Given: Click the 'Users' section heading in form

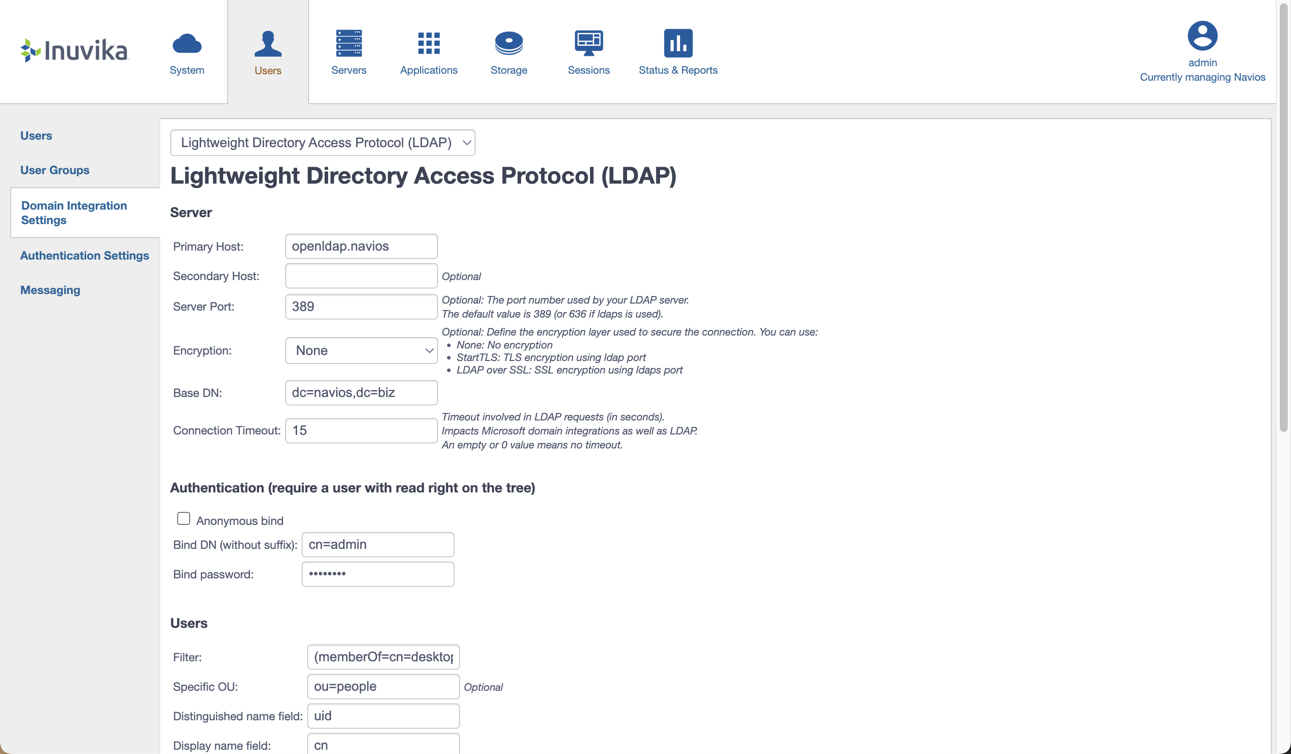Looking at the screenshot, I should pos(189,623).
